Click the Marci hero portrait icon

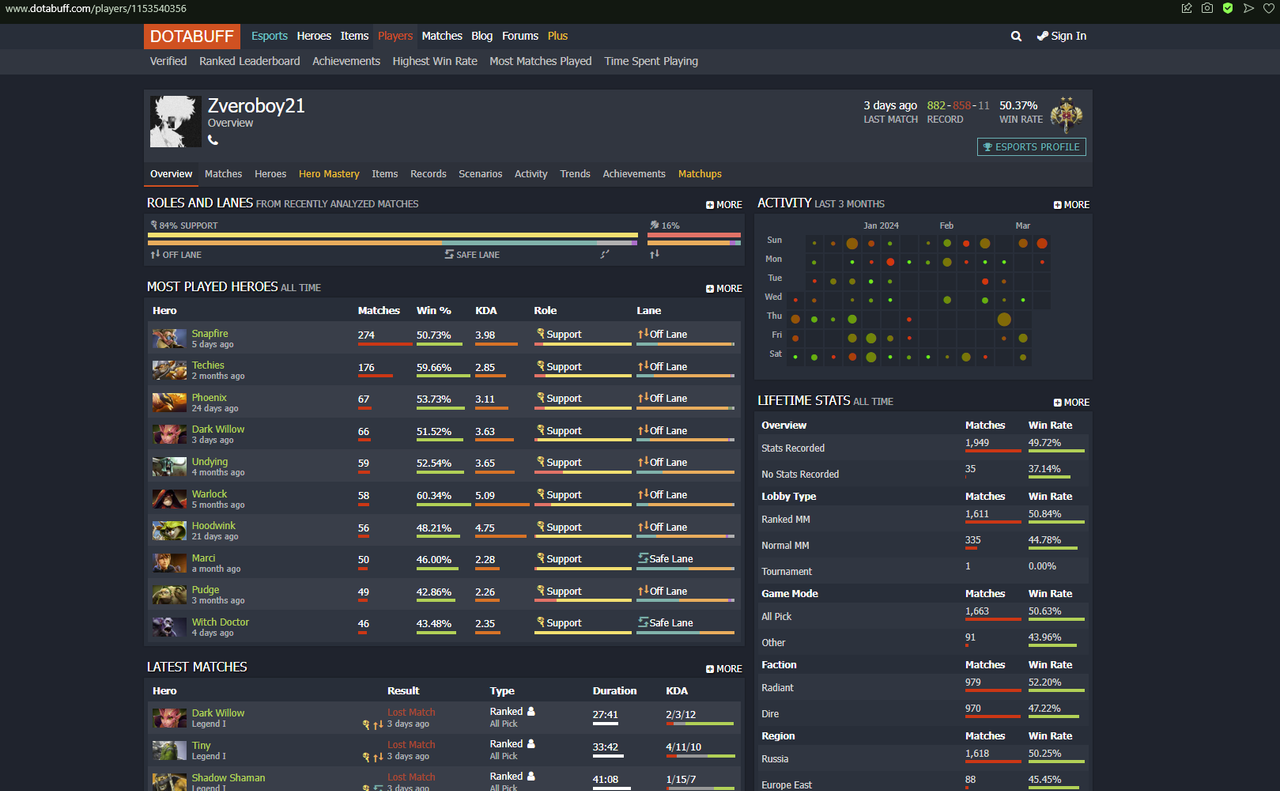[x=169, y=563]
